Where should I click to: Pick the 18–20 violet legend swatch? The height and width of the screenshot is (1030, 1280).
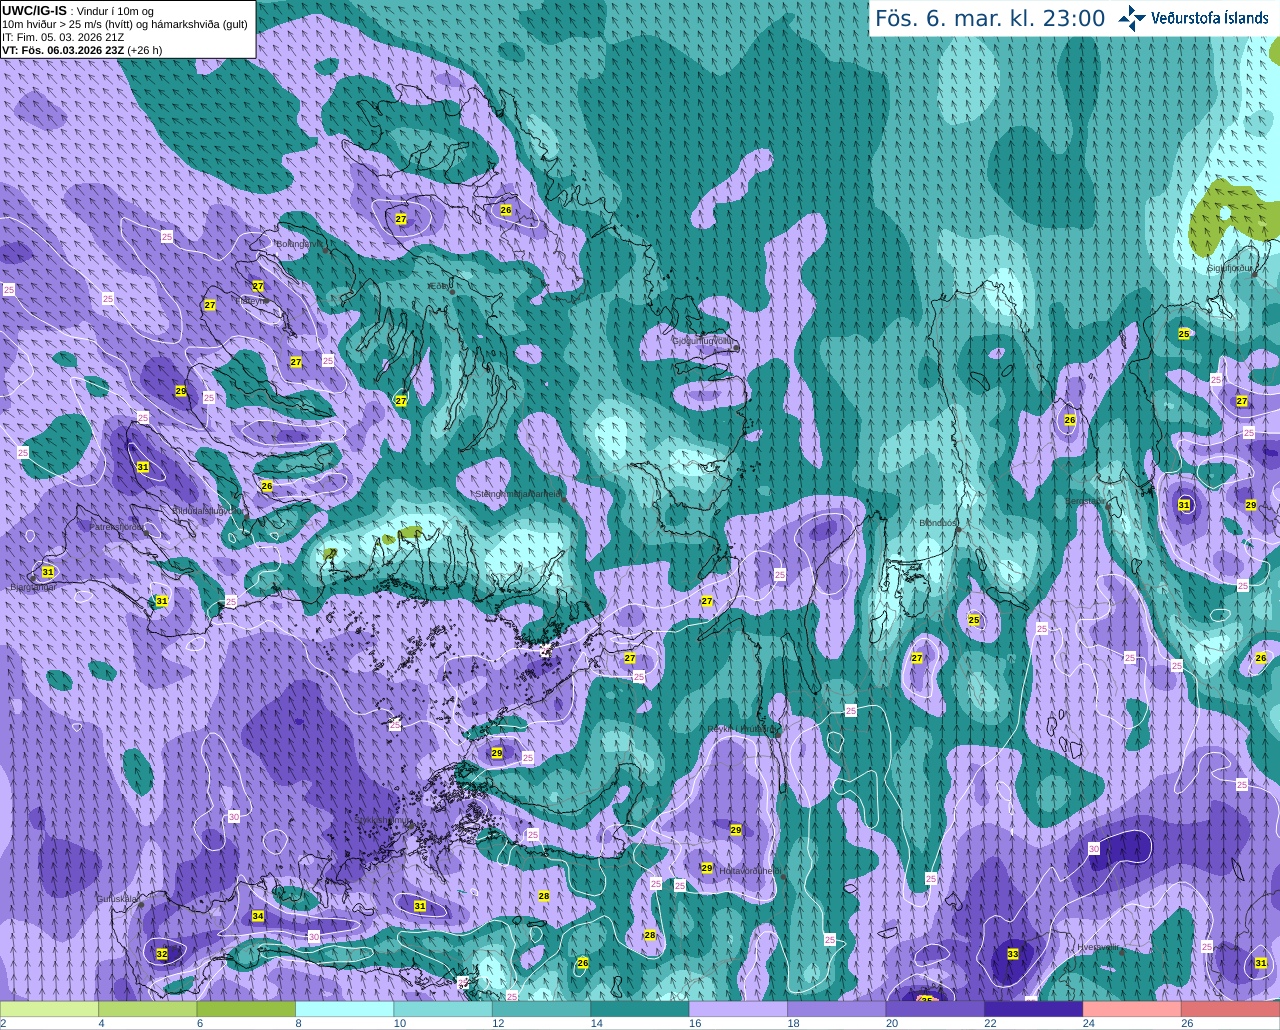pyautogui.click(x=837, y=1009)
